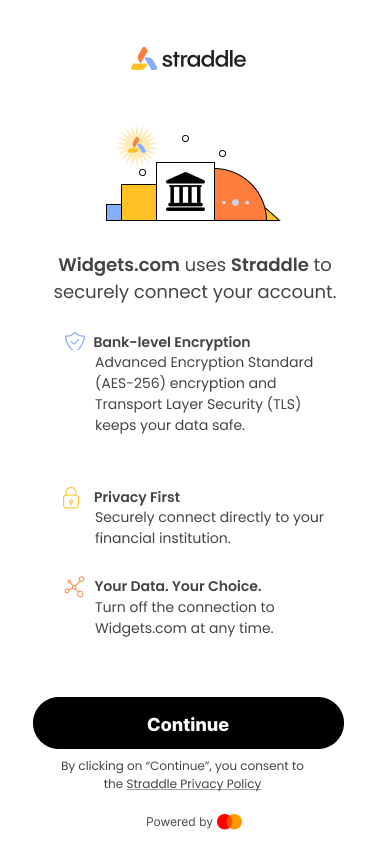This screenshot has height=844, width=390.
Task: Click the glowing Straddle sunburst icon
Action: (x=137, y=145)
